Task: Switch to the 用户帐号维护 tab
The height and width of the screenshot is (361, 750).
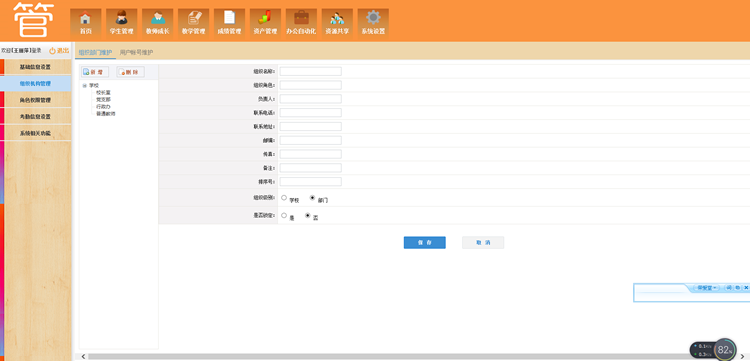Action: point(136,53)
